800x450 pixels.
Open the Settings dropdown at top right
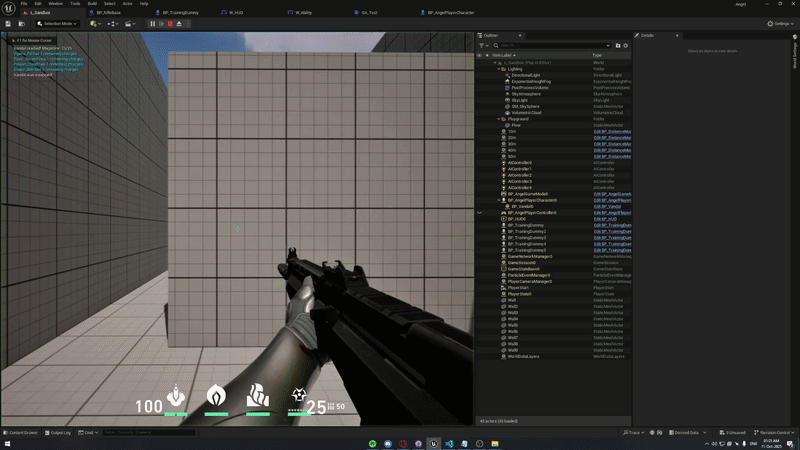tap(780, 23)
